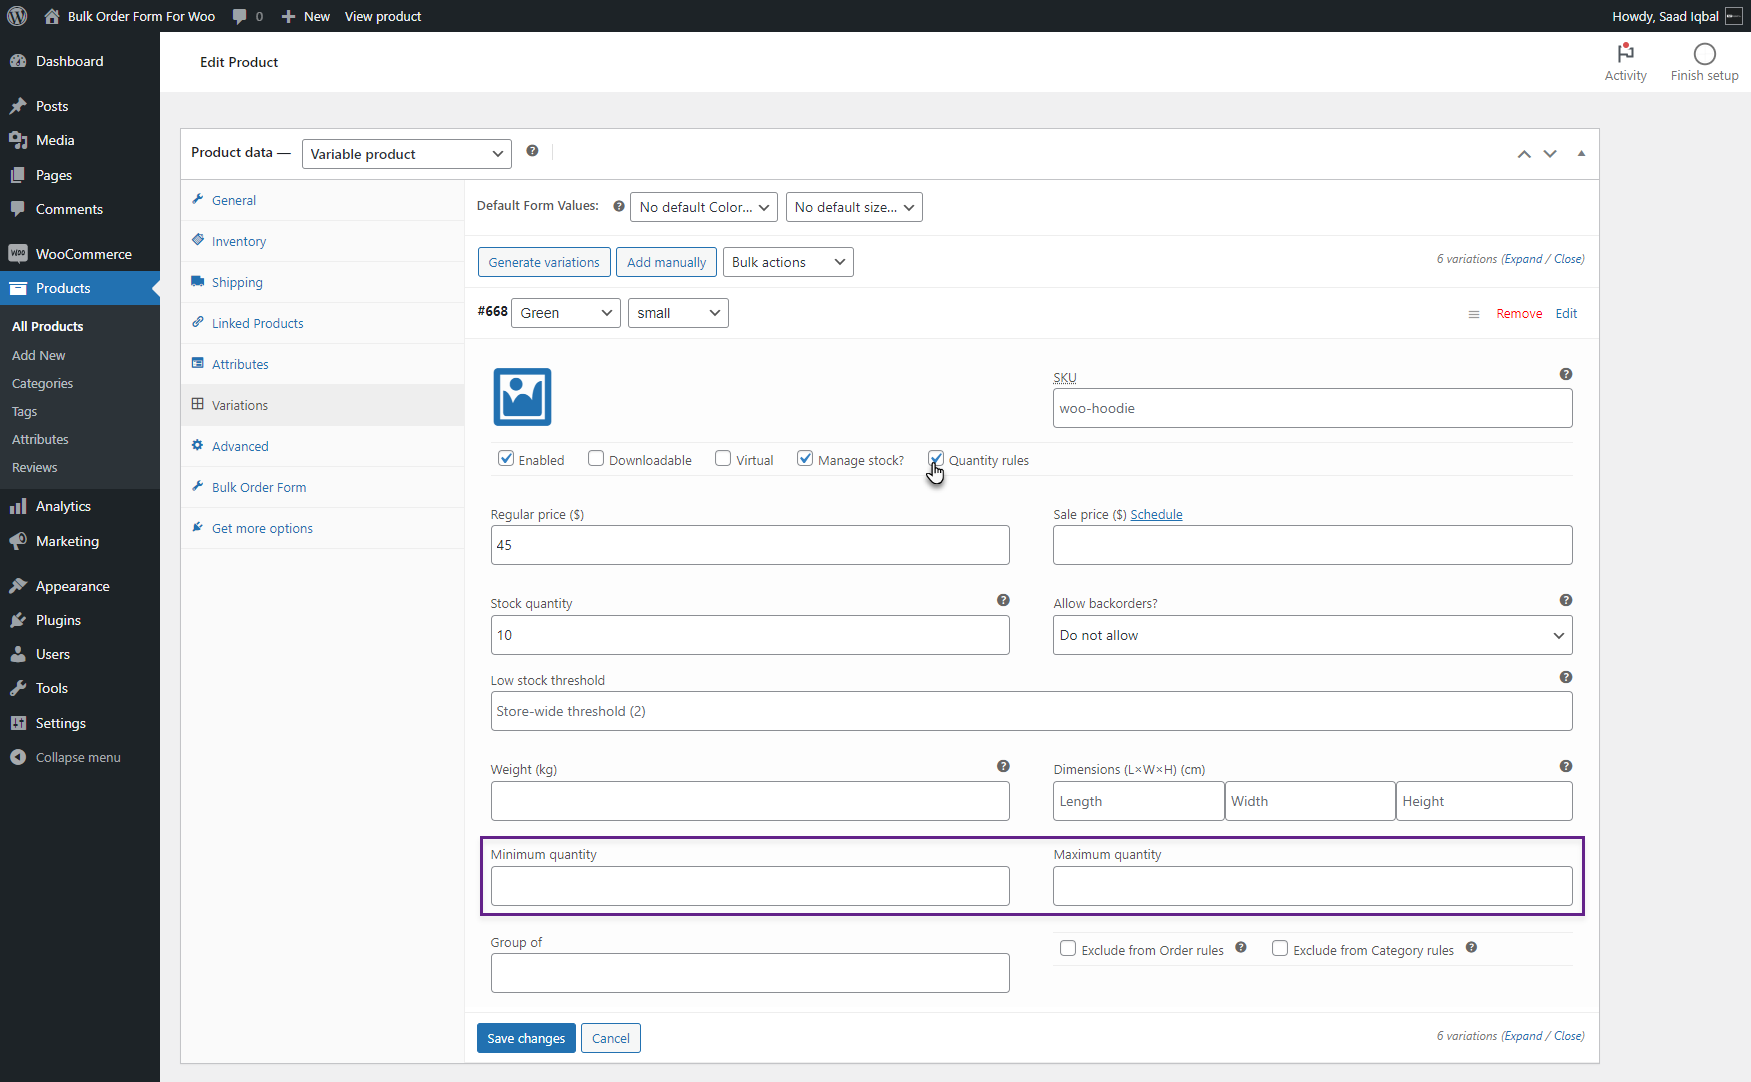The height and width of the screenshot is (1082, 1751).
Task: Open the Attributes product data tab
Action: (322, 364)
